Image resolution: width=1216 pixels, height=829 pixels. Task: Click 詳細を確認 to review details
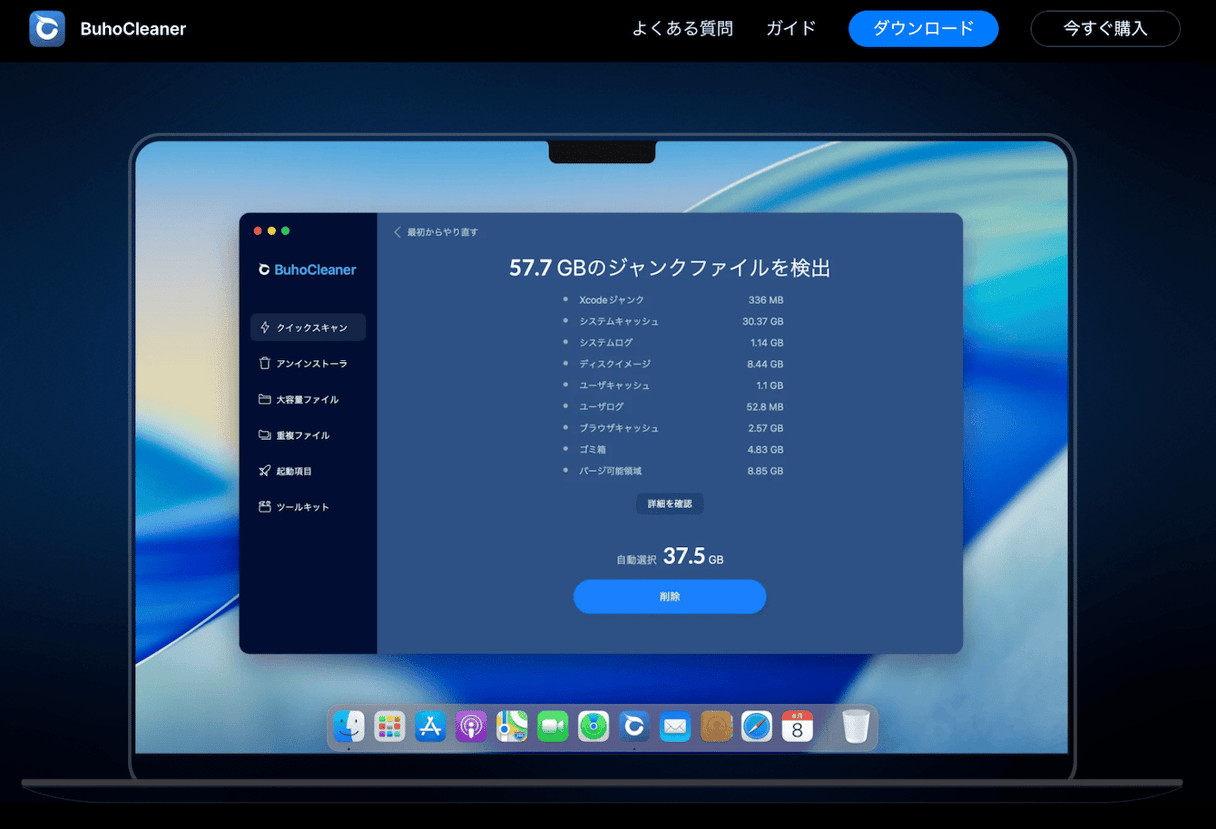669,503
